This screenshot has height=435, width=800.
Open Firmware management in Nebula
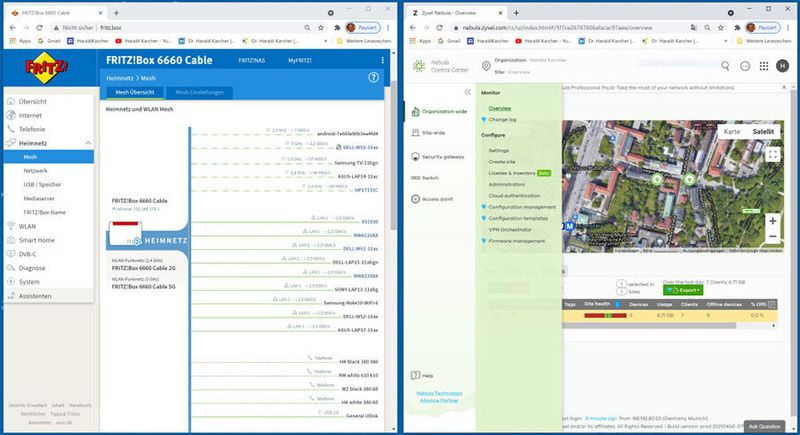coord(517,241)
